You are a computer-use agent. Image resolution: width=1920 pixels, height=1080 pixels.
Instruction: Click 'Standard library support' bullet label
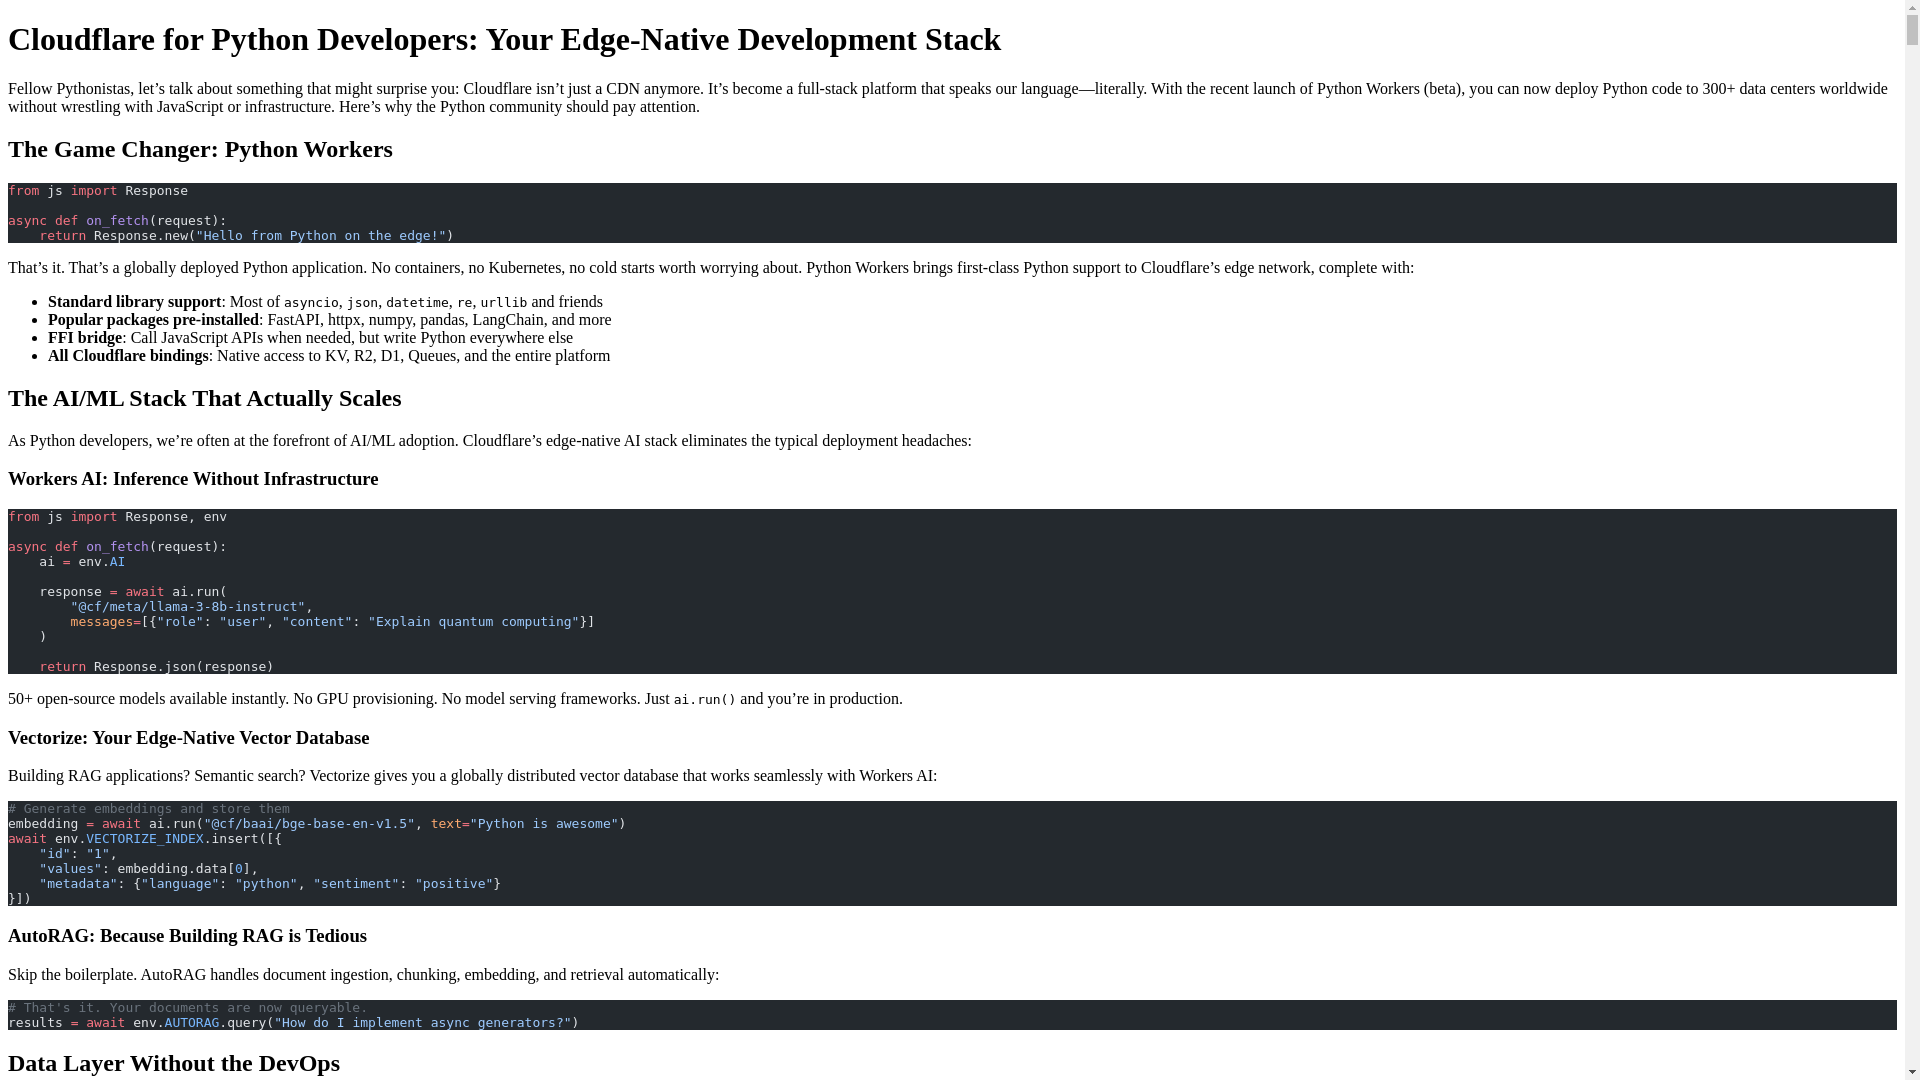tap(135, 302)
